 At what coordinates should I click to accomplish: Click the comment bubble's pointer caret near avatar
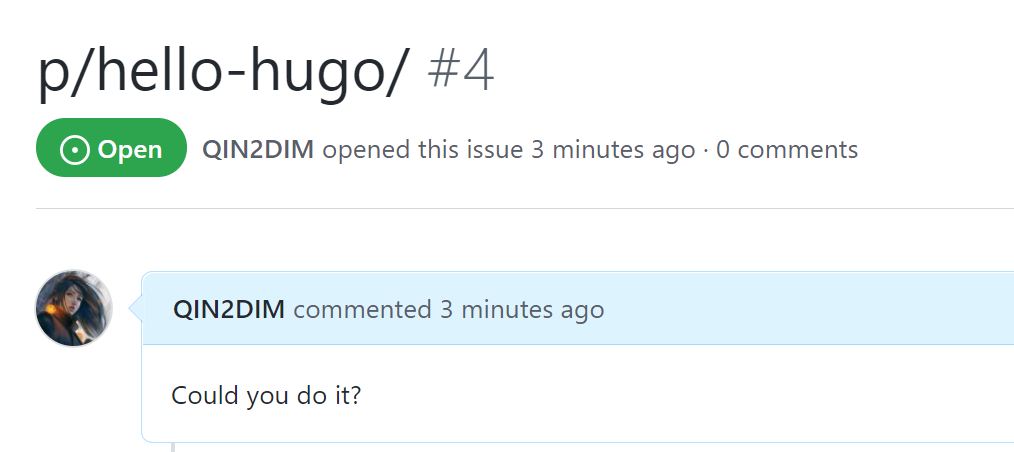(137, 309)
